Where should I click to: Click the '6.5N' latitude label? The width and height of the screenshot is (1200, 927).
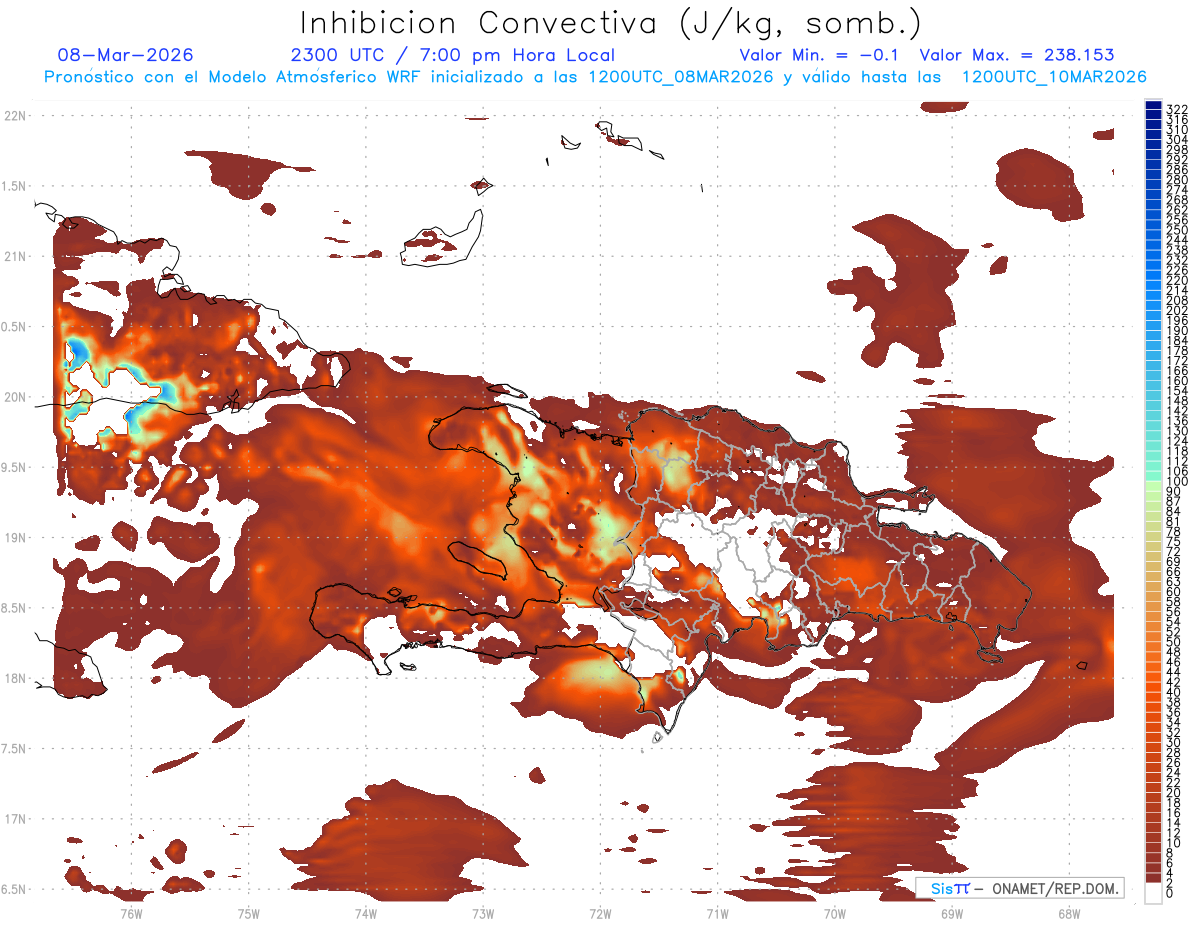pyautogui.click(x=15, y=889)
